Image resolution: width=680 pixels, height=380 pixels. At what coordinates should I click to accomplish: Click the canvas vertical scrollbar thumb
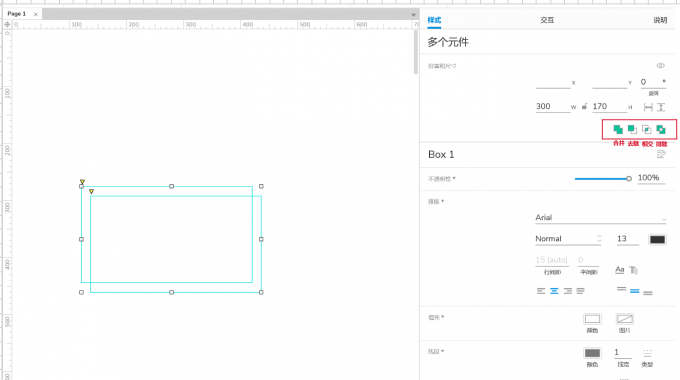click(x=415, y=52)
